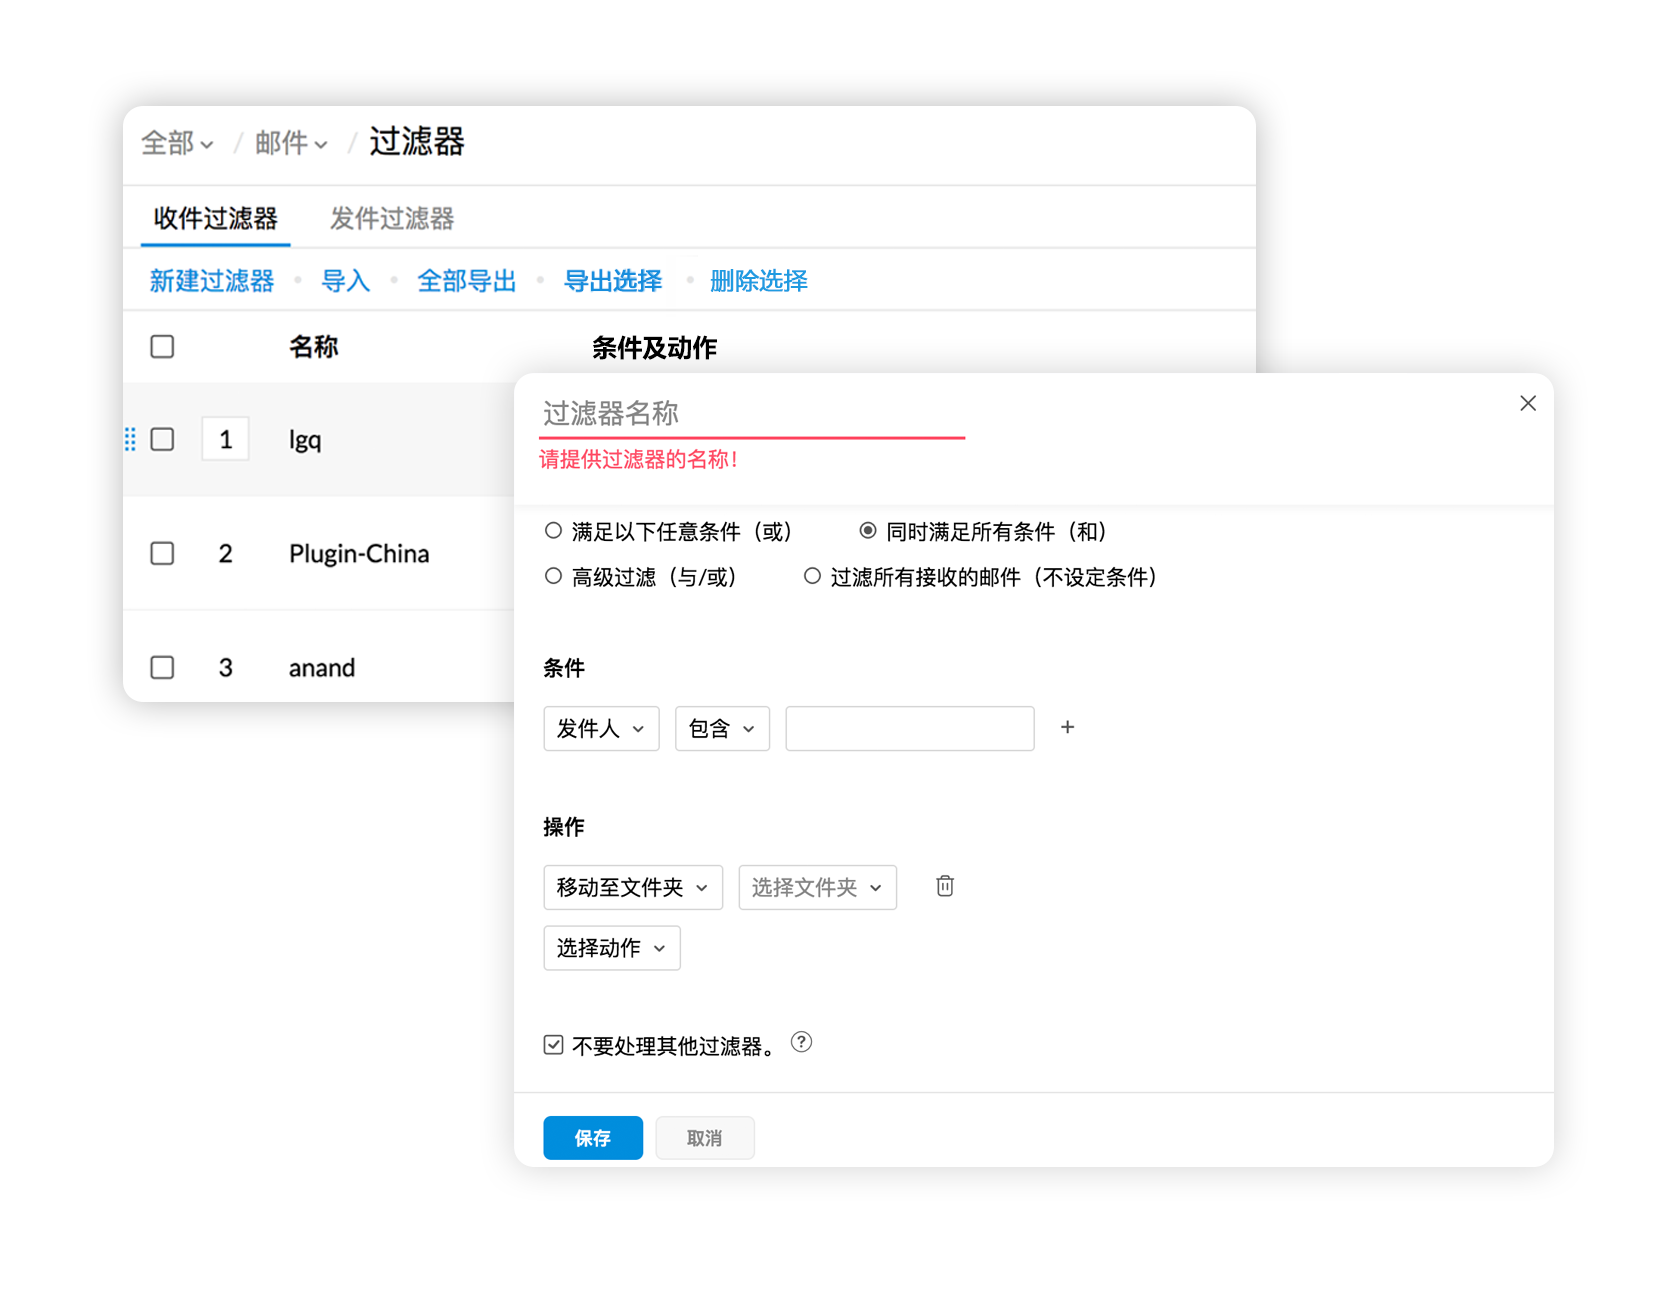Click the 新建过滤器 link
The width and height of the screenshot is (1665, 1294).
(x=212, y=281)
